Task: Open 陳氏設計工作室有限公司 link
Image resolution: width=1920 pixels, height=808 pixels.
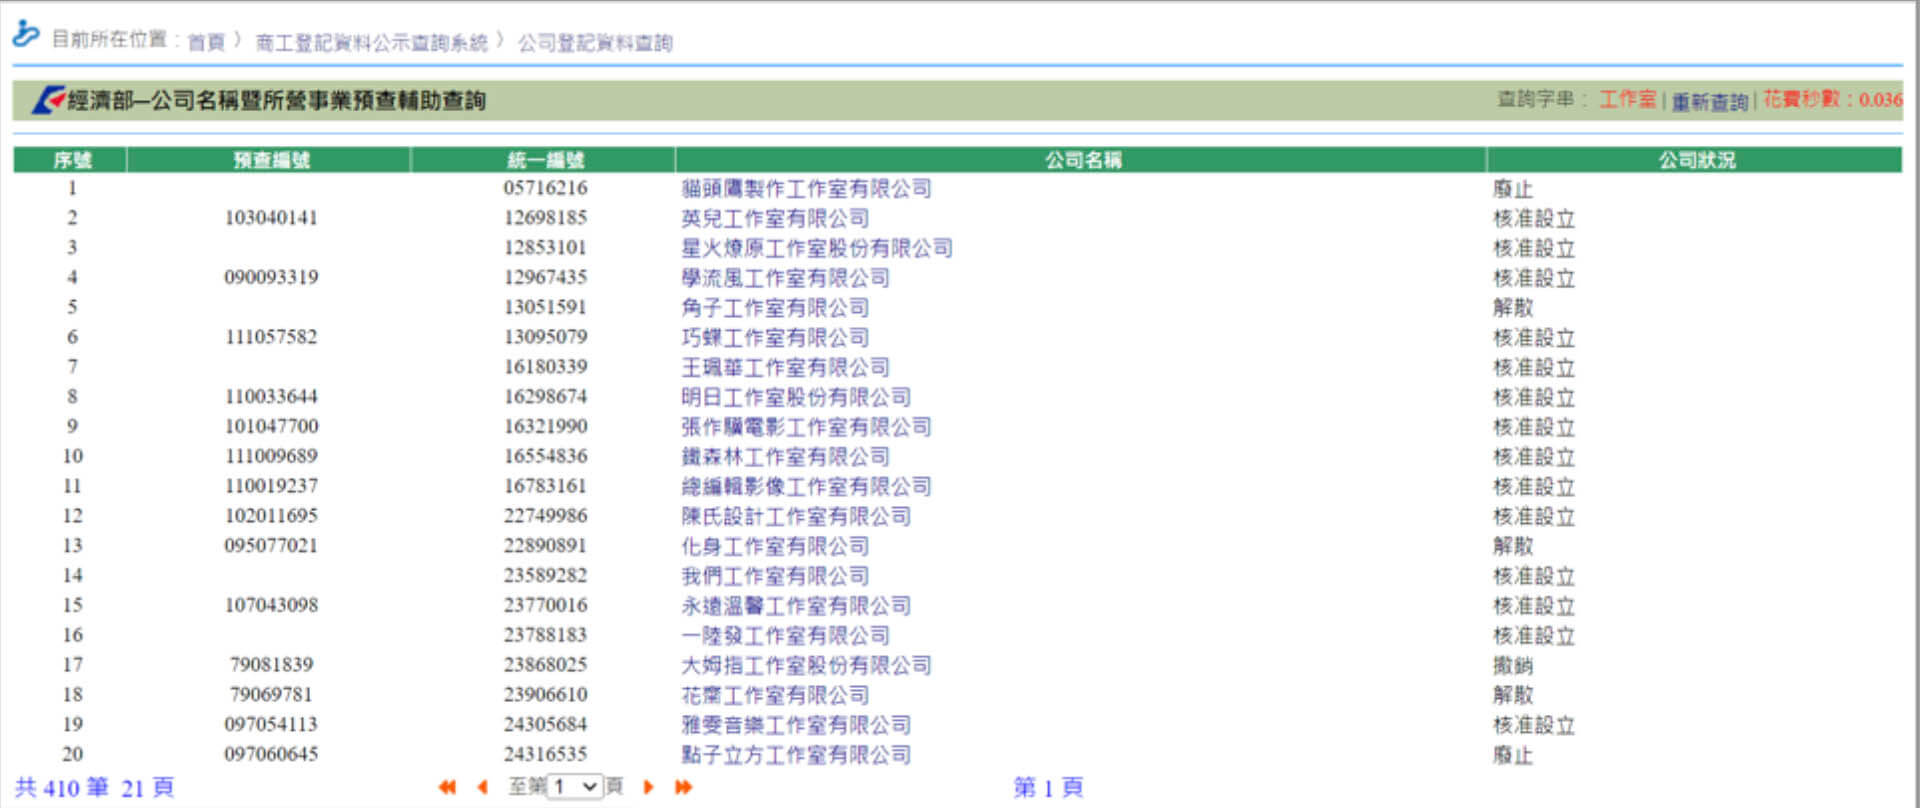Action: coord(796,516)
